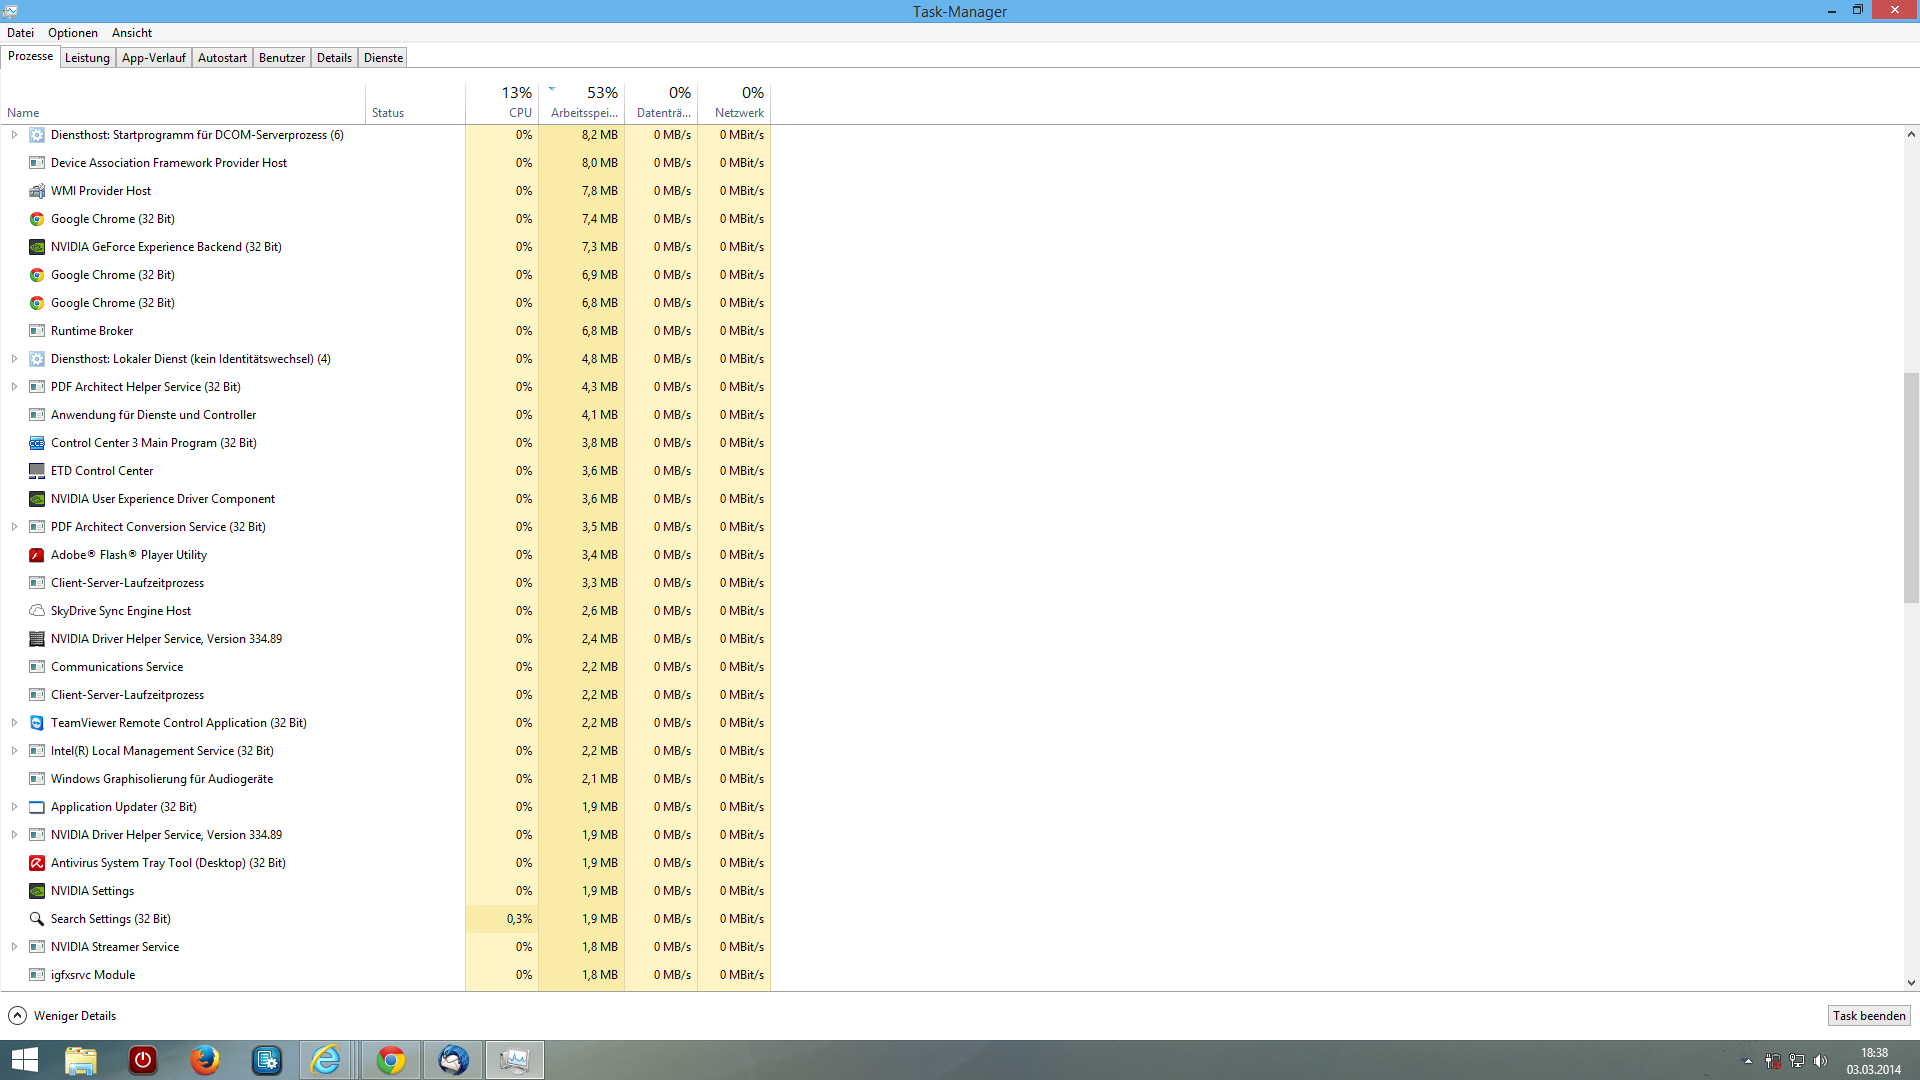The height and width of the screenshot is (1080, 1920).
Task: Click the volume icon in system tray
Action: (x=1820, y=1061)
